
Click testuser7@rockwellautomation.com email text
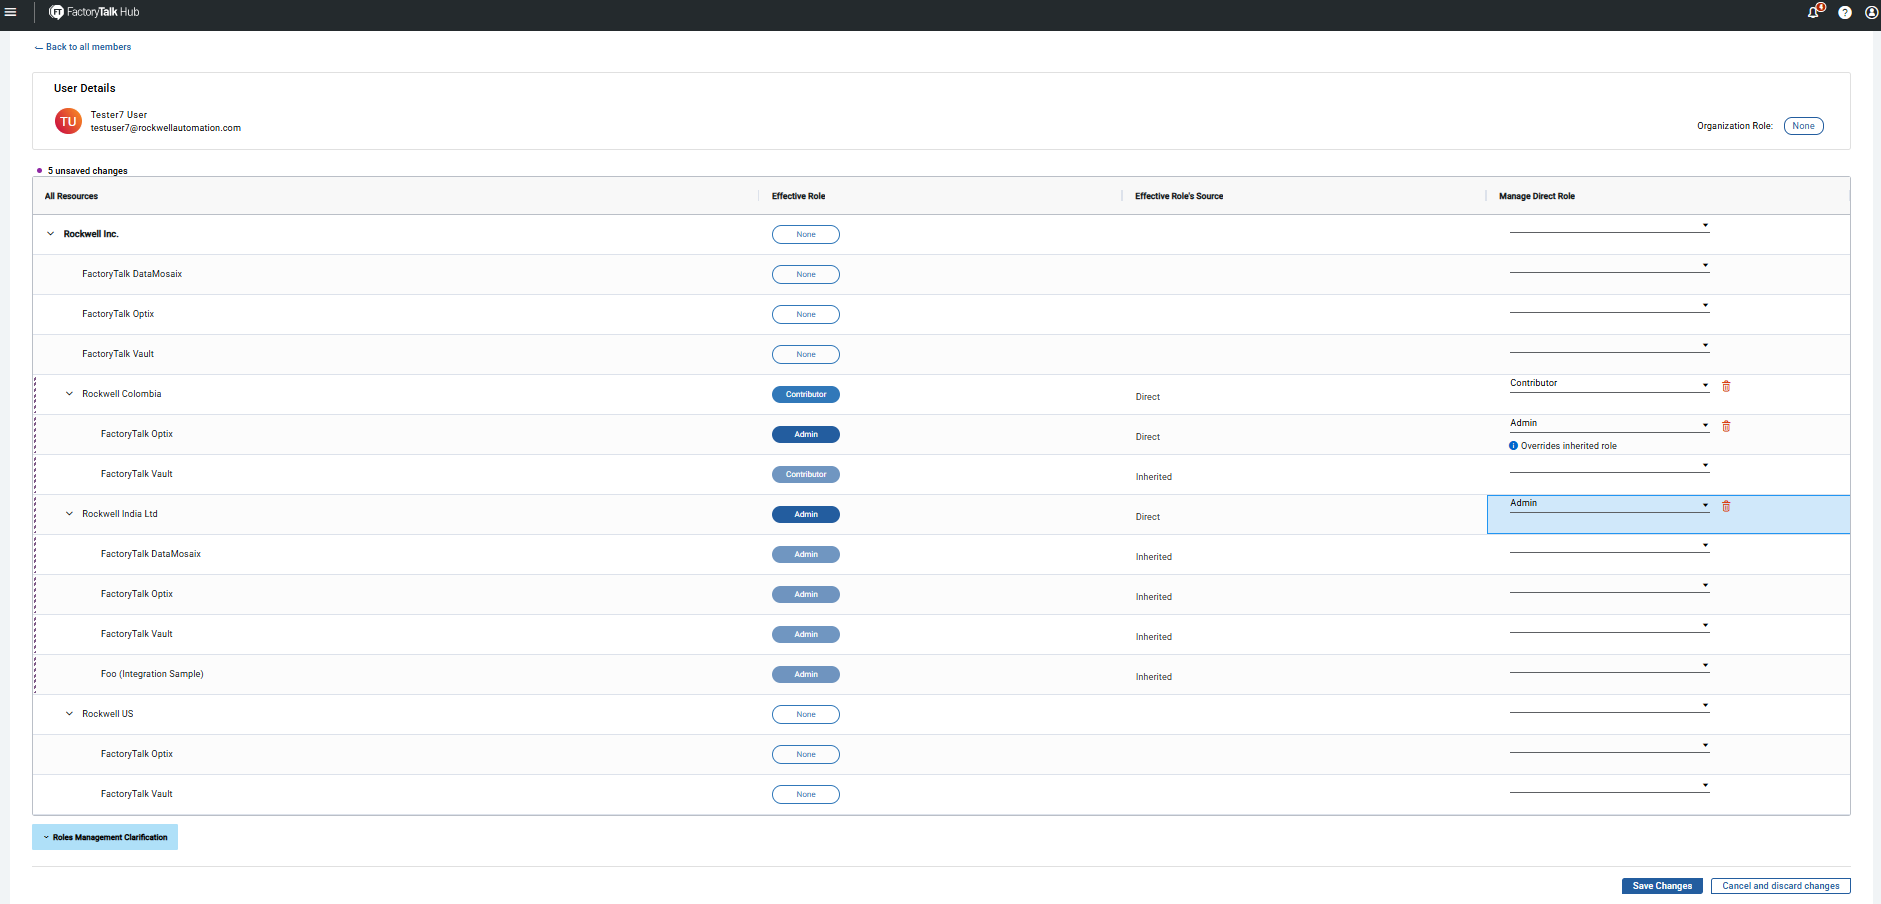tap(166, 128)
